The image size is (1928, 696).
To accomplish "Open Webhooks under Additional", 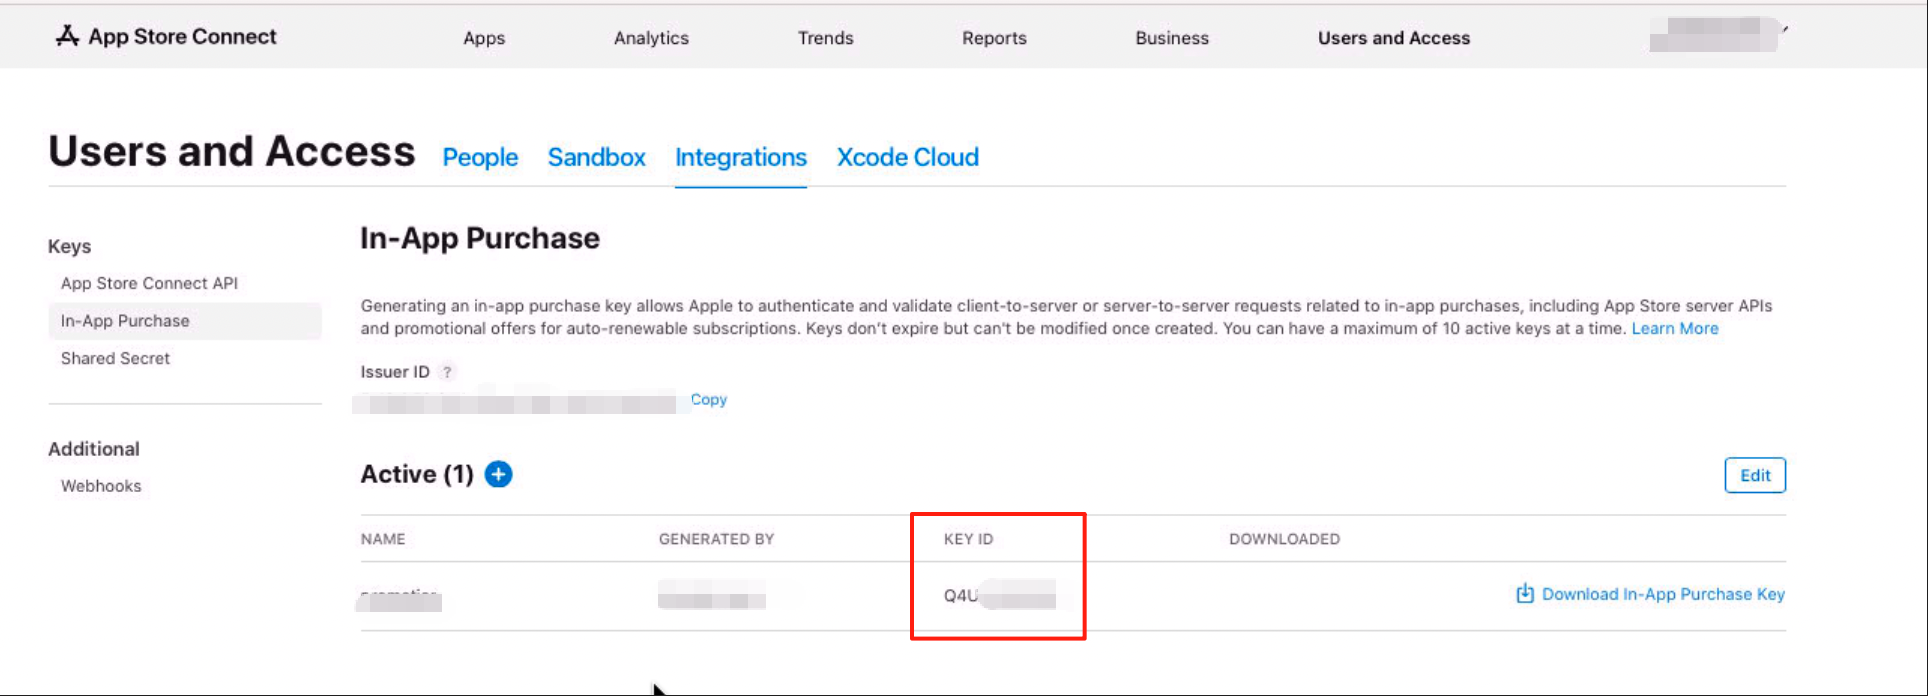I will (101, 486).
